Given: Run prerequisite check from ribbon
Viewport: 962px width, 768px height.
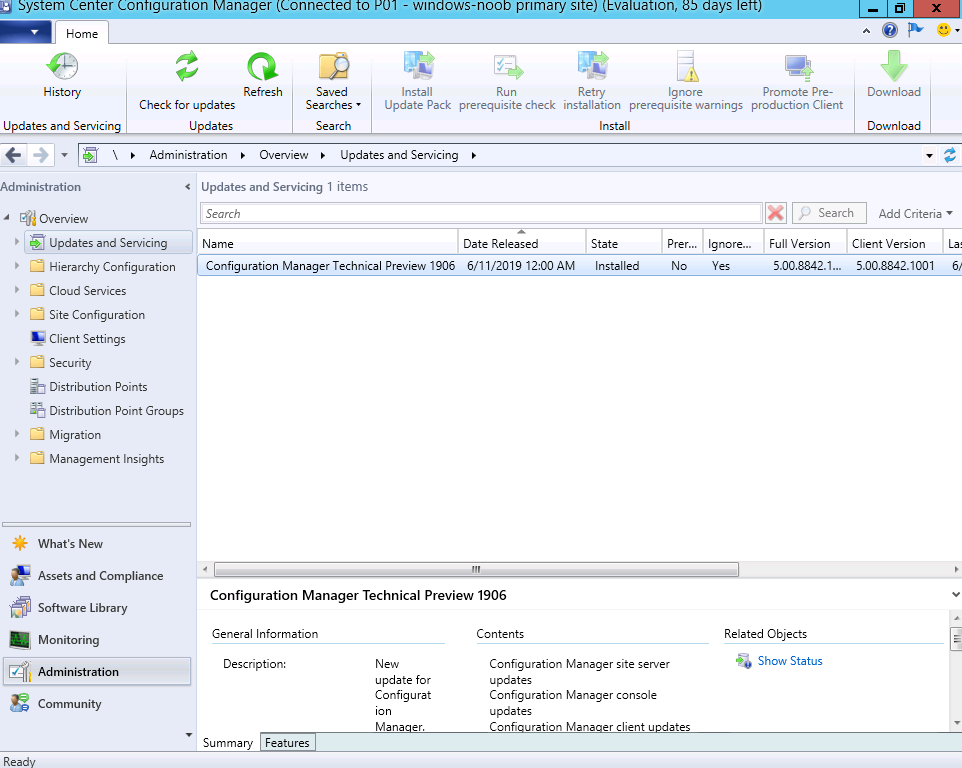Looking at the screenshot, I should coord(507,82).
